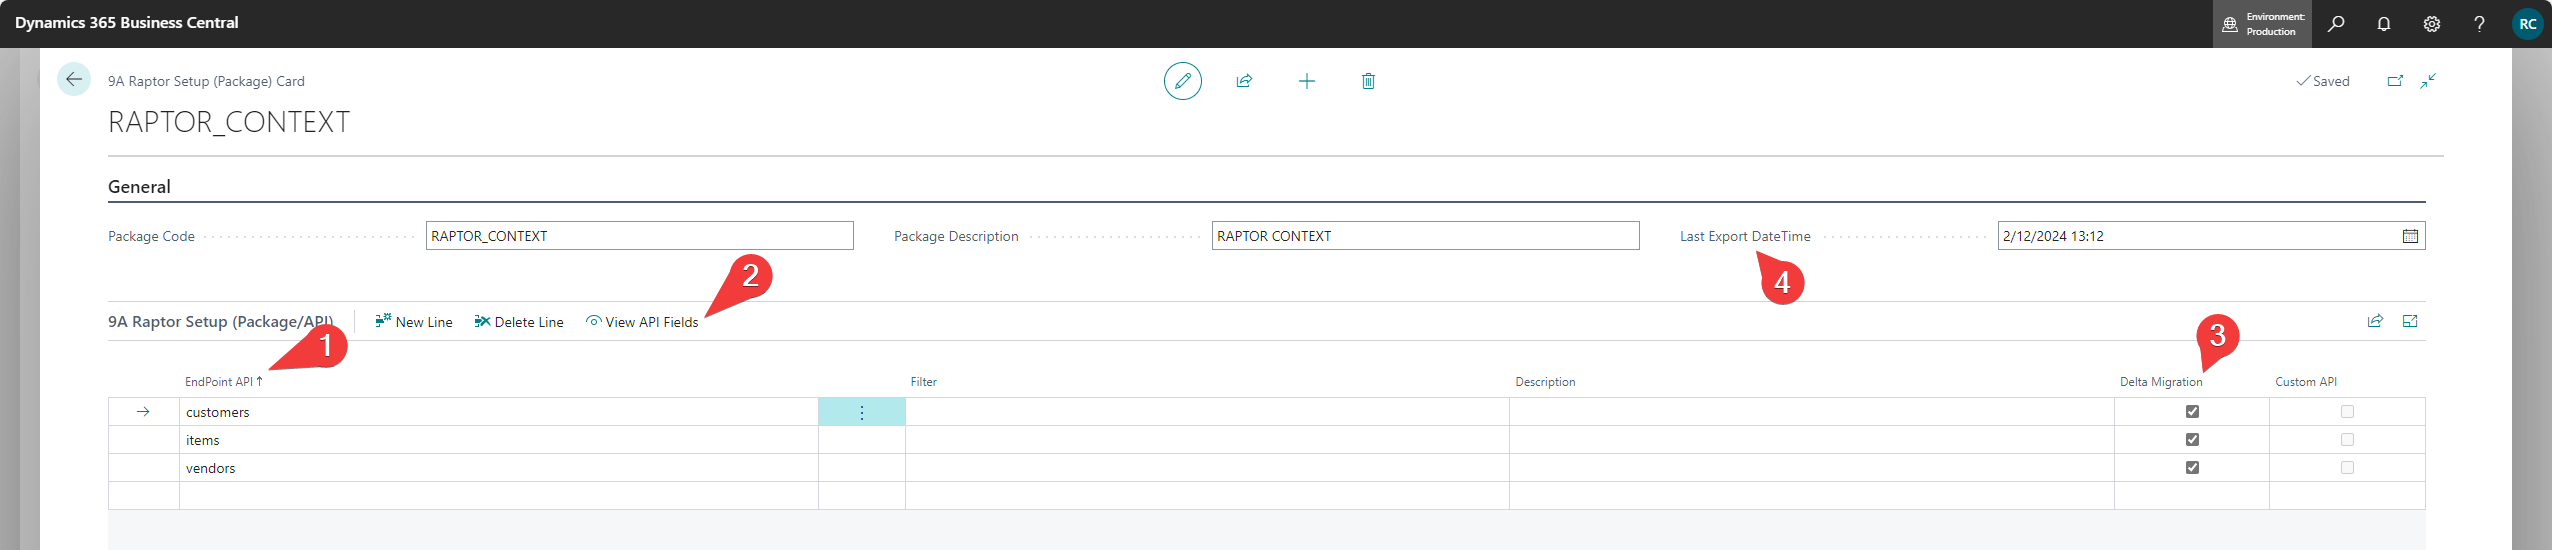Click the plus icon to create new record

(1306, 81)
